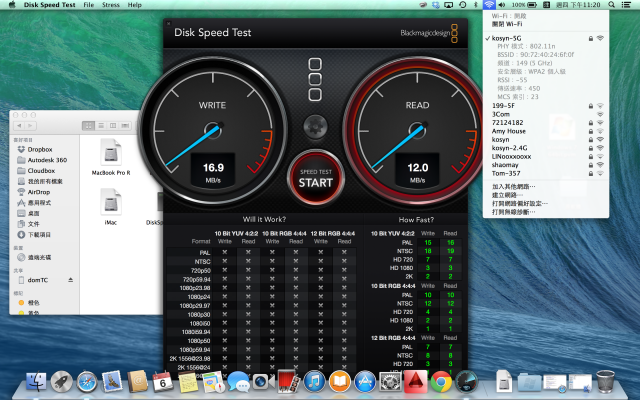Switch Finder to Cover Flow view
The height and width of the screenshot is (400, 640).
click(125, 126)
